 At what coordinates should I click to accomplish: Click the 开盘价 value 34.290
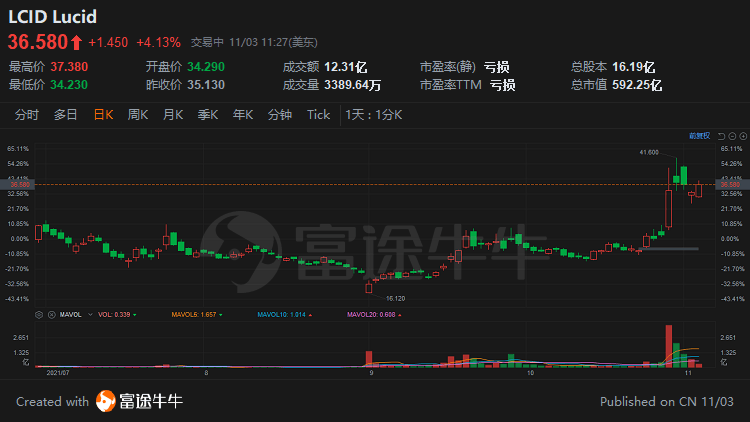click(206, 67)
